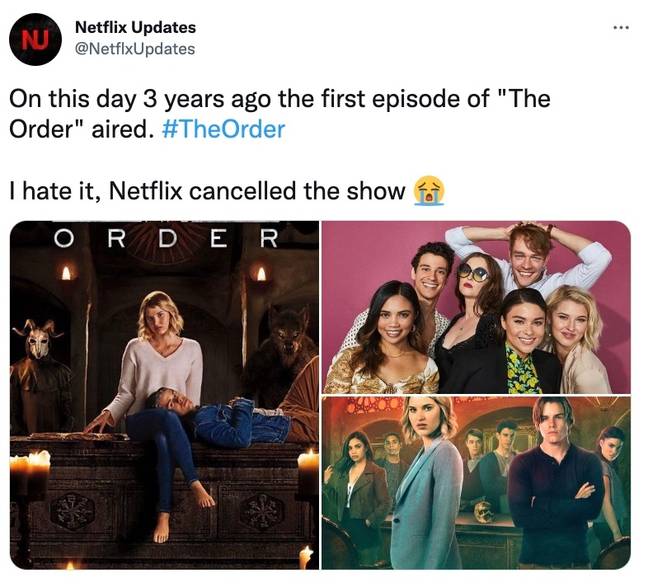Click the man with crossed arms in dark sweater
648x586 pixels.
[x=554, y=481]
